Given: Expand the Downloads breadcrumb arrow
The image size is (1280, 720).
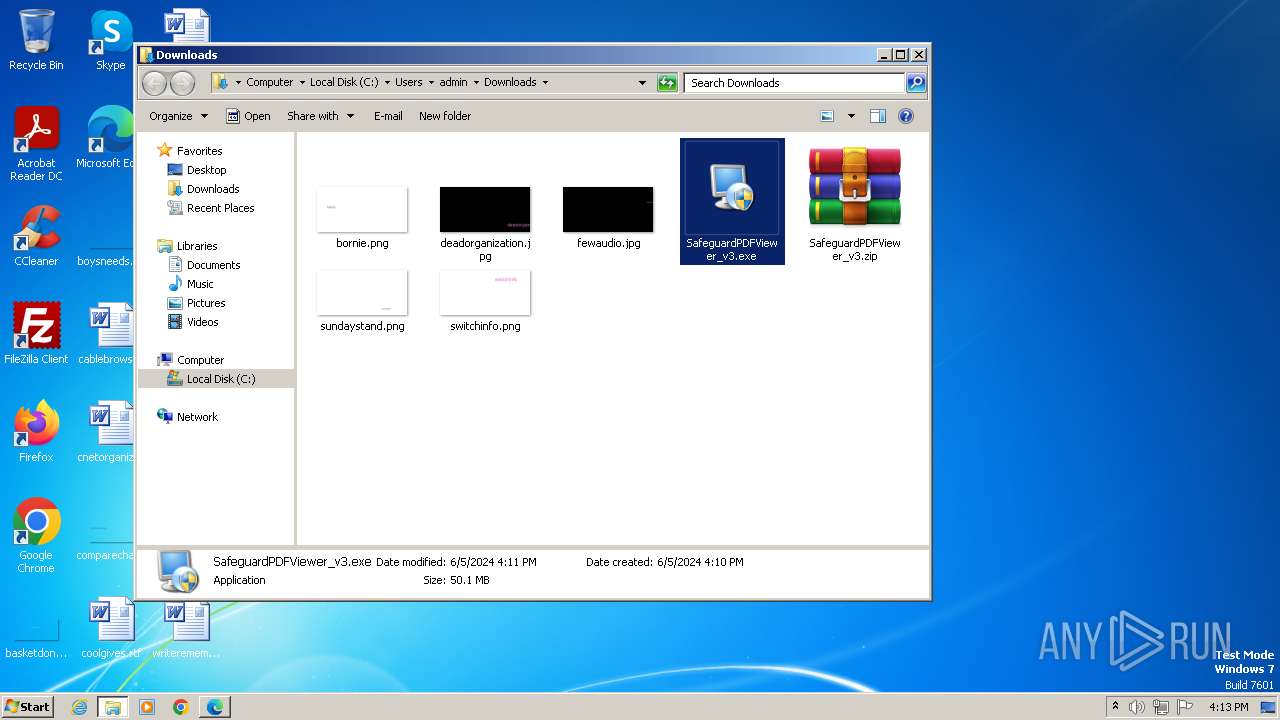Looking at the screenshot, I should pos(545,83).
